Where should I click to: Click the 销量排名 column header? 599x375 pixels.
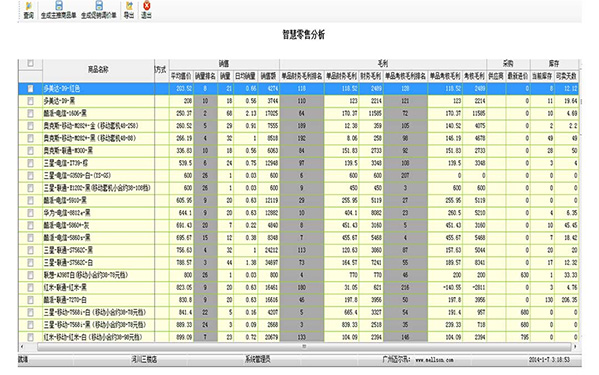tap(206, 76)
